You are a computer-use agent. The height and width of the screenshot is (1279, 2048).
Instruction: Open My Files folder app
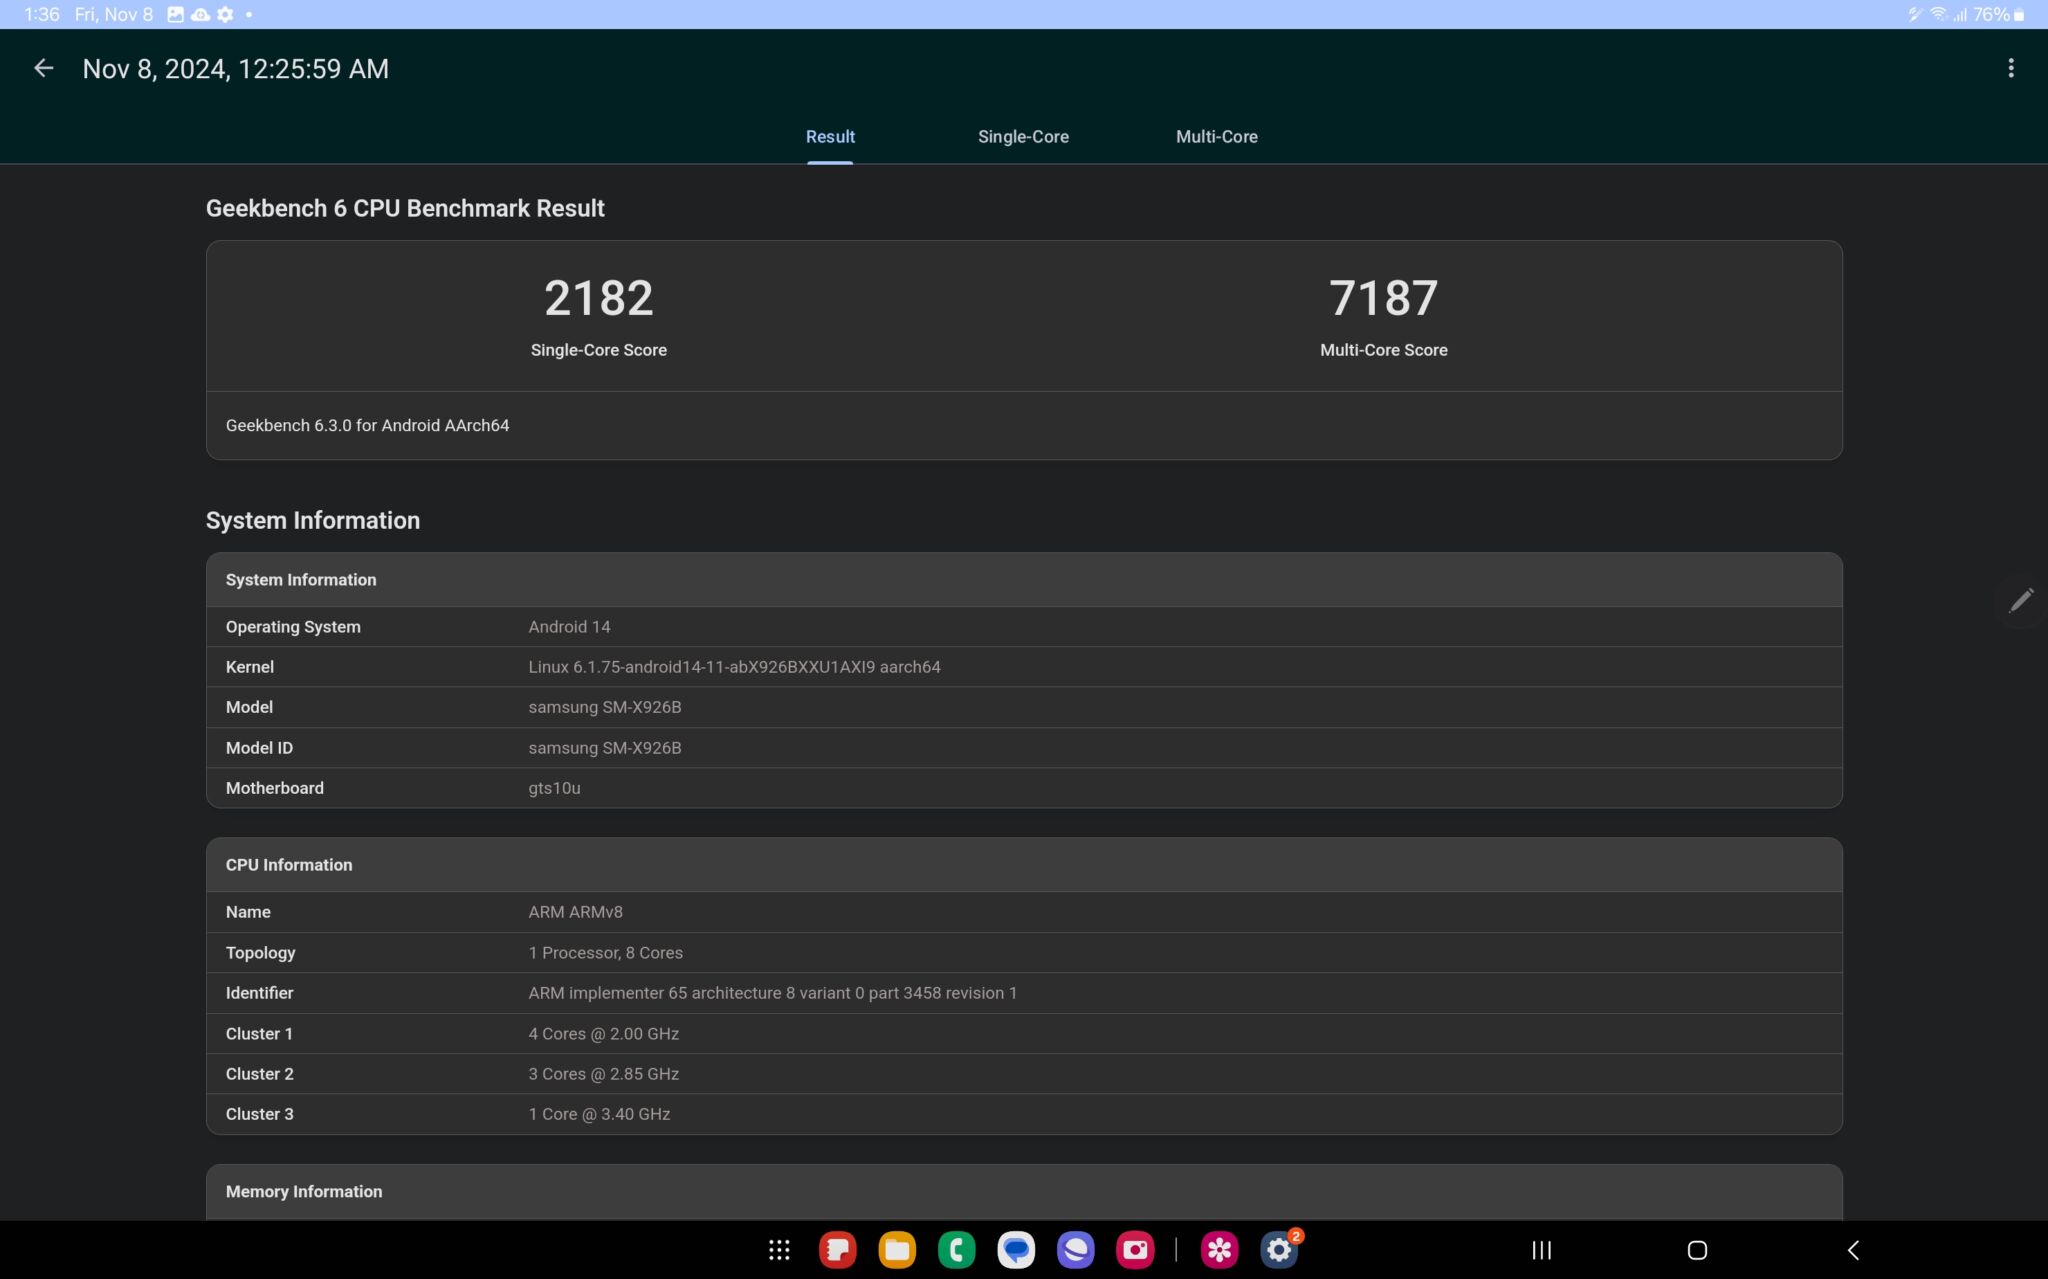[x=897, y=1250]
